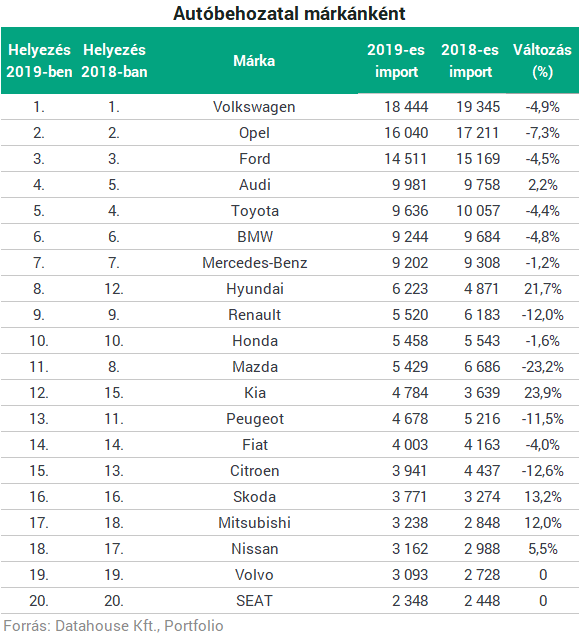579x640 pixels.
Task: Select the Peugeot brand cell
Action: click(x=255, y=419)
